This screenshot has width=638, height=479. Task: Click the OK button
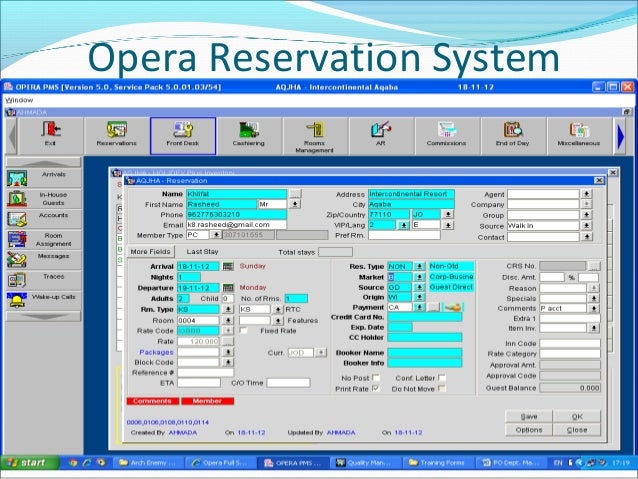coord(577,417)
